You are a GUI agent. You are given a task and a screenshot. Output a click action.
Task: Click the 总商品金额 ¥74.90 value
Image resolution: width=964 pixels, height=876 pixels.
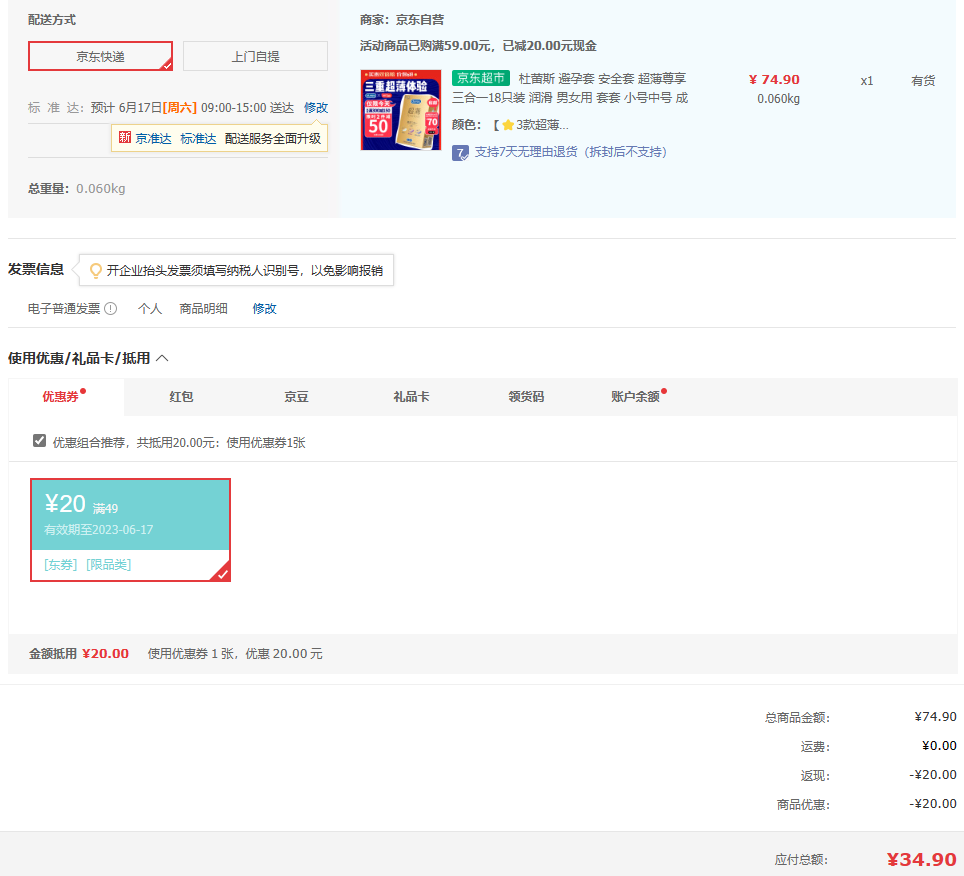(936, 717)
